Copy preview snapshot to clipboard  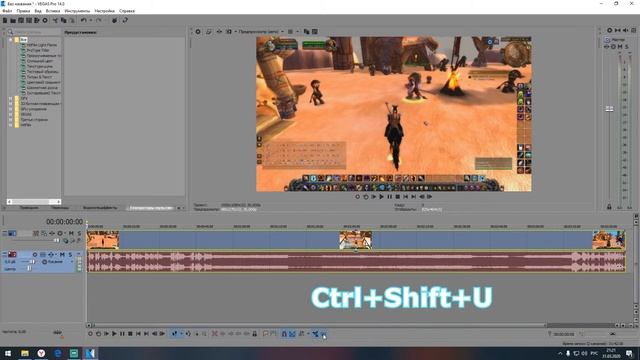tap(307, 31)
